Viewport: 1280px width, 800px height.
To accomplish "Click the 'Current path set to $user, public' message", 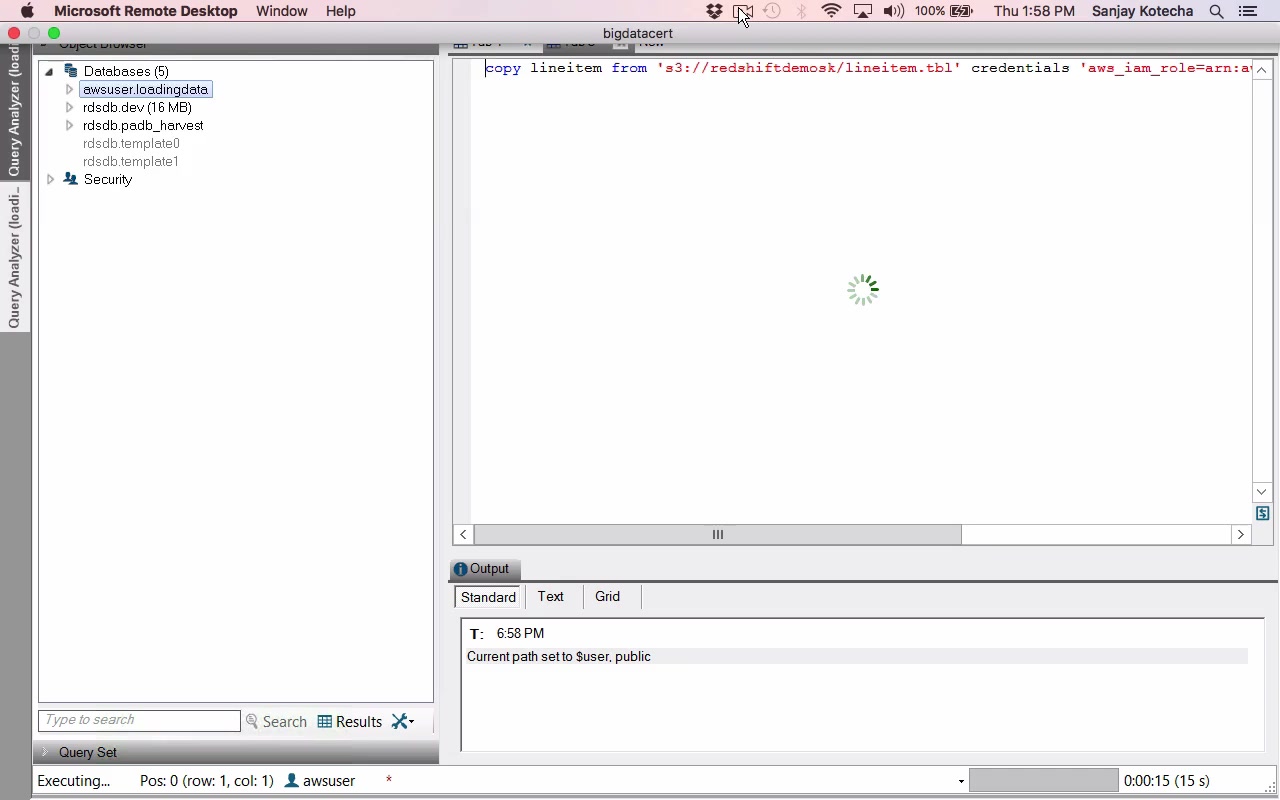I will tap(559, 657).
